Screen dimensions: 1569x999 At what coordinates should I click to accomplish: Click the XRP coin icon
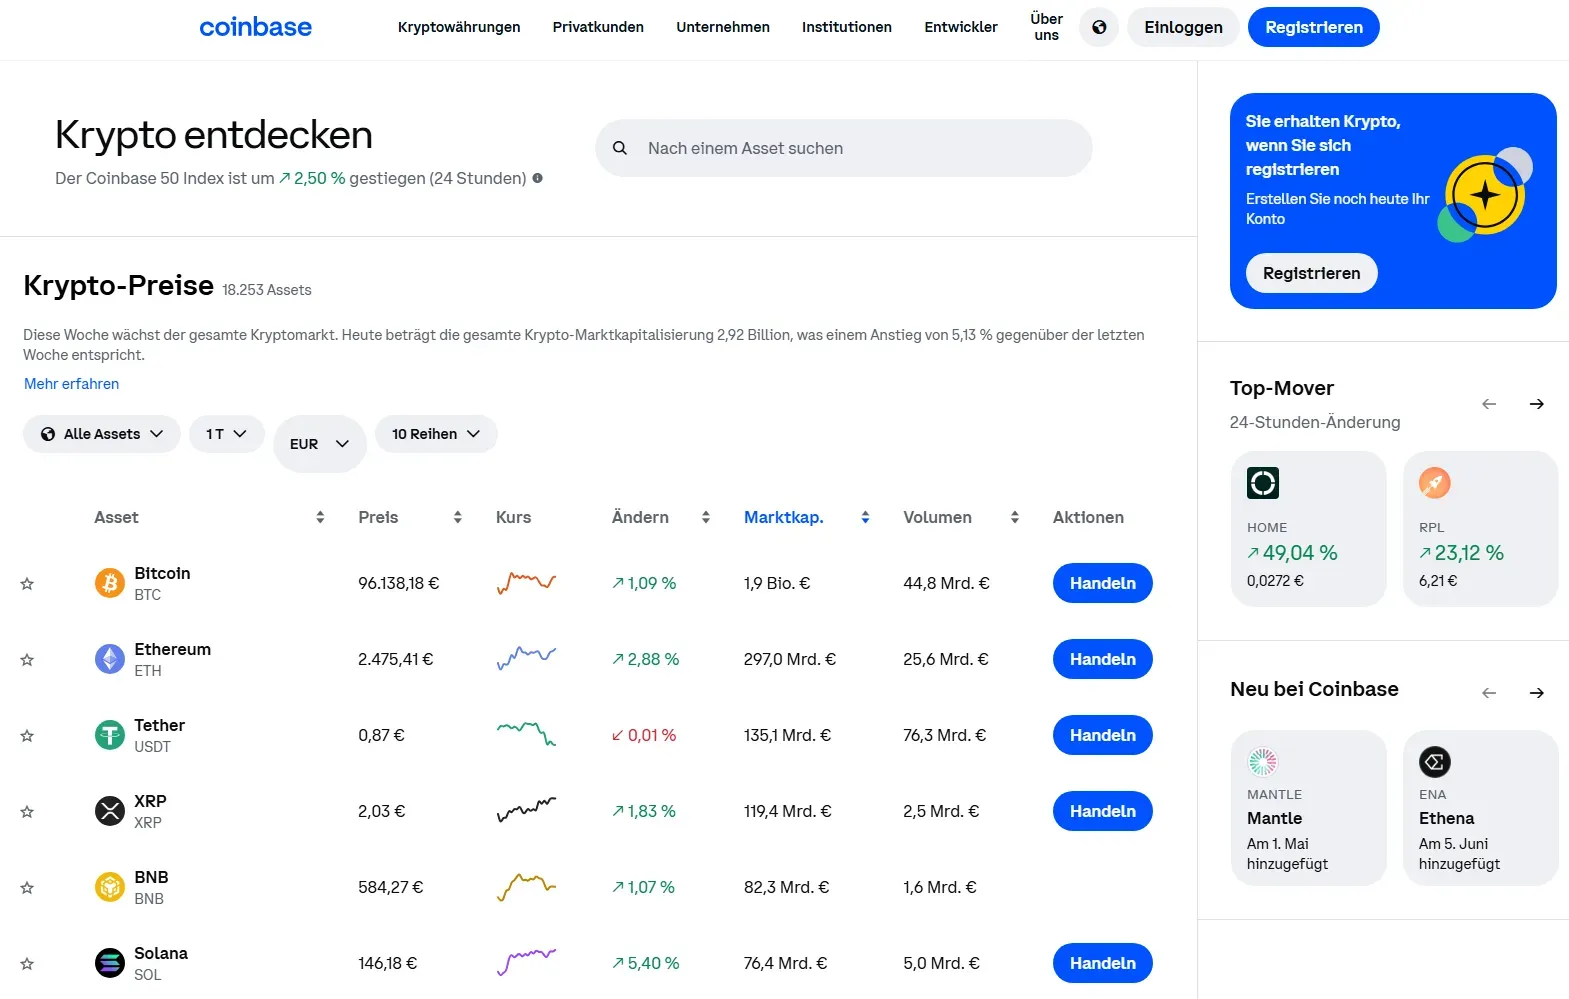point(109,811)
